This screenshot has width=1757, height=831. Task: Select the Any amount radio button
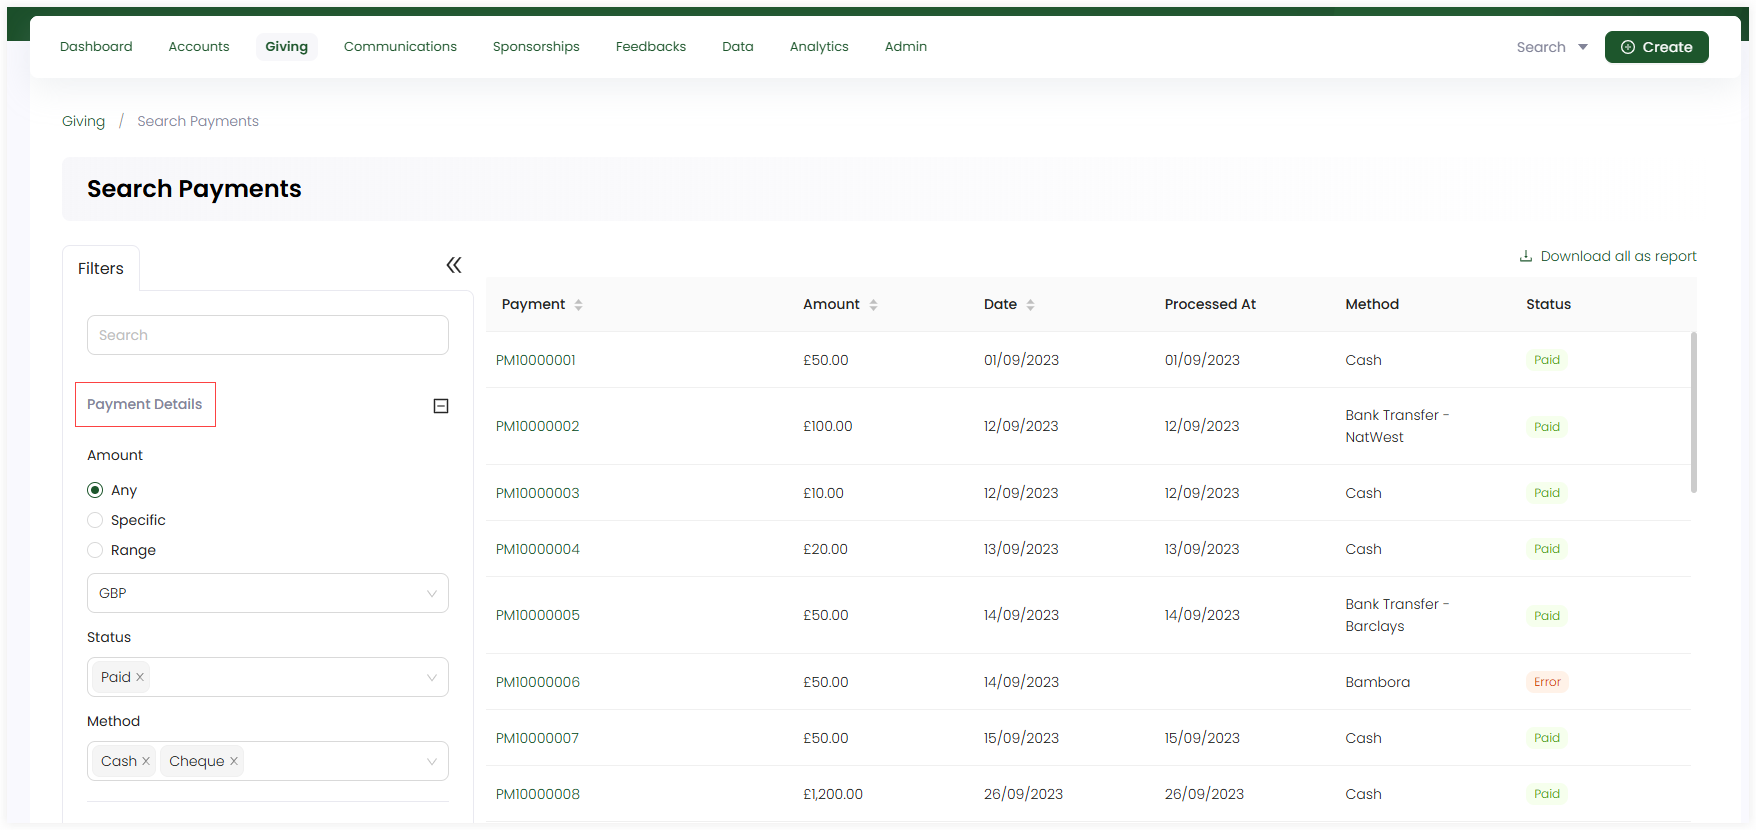95,490
